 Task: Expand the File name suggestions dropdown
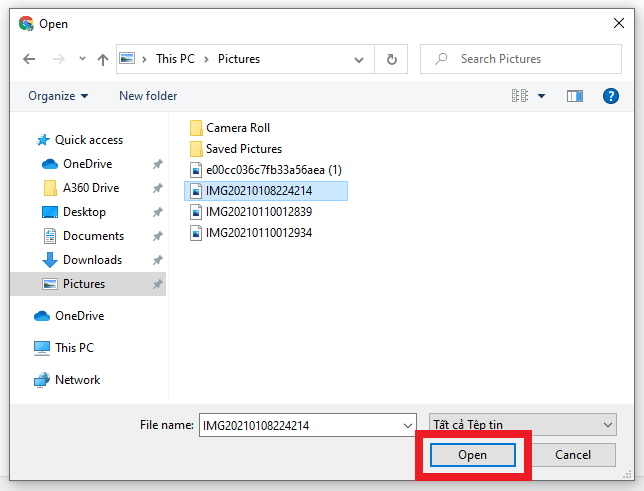[x=407, y=425]
